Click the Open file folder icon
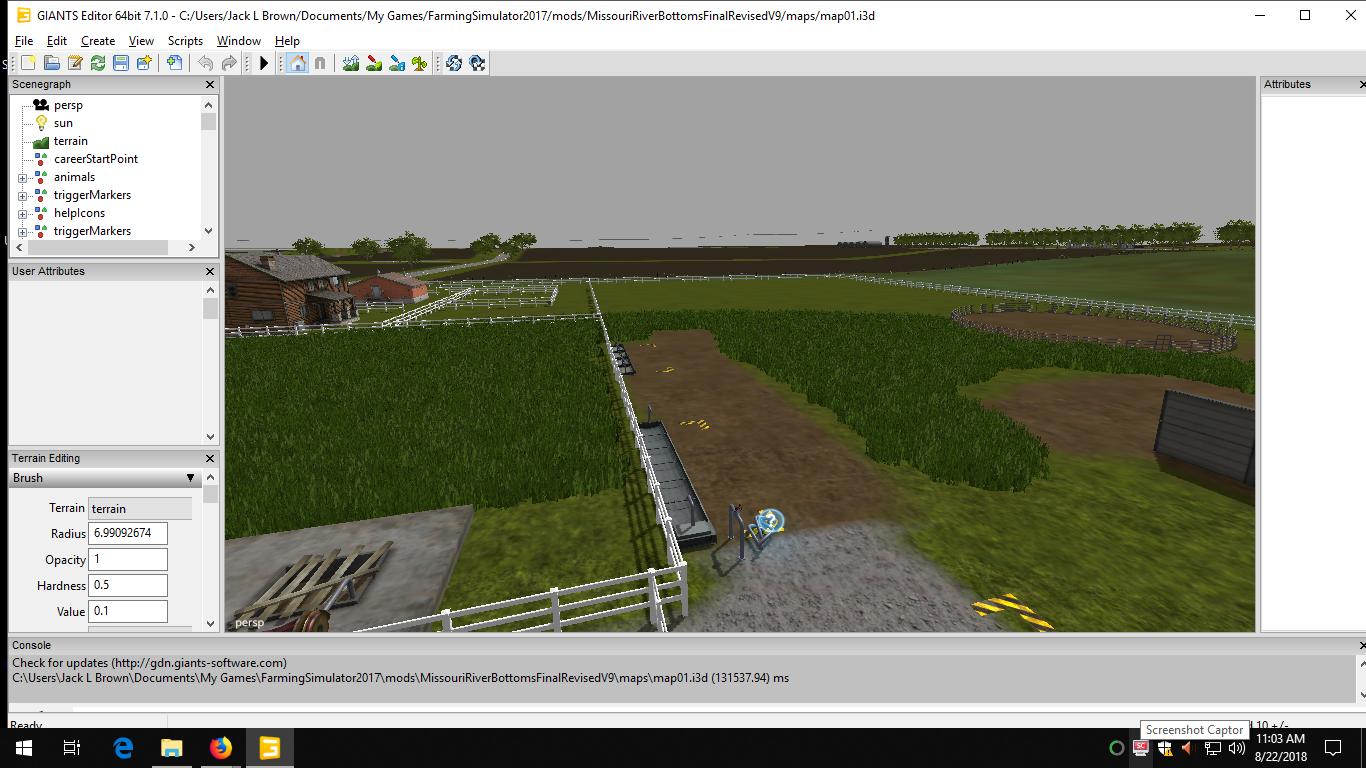1366x768 pixels. tap(51, 63)
